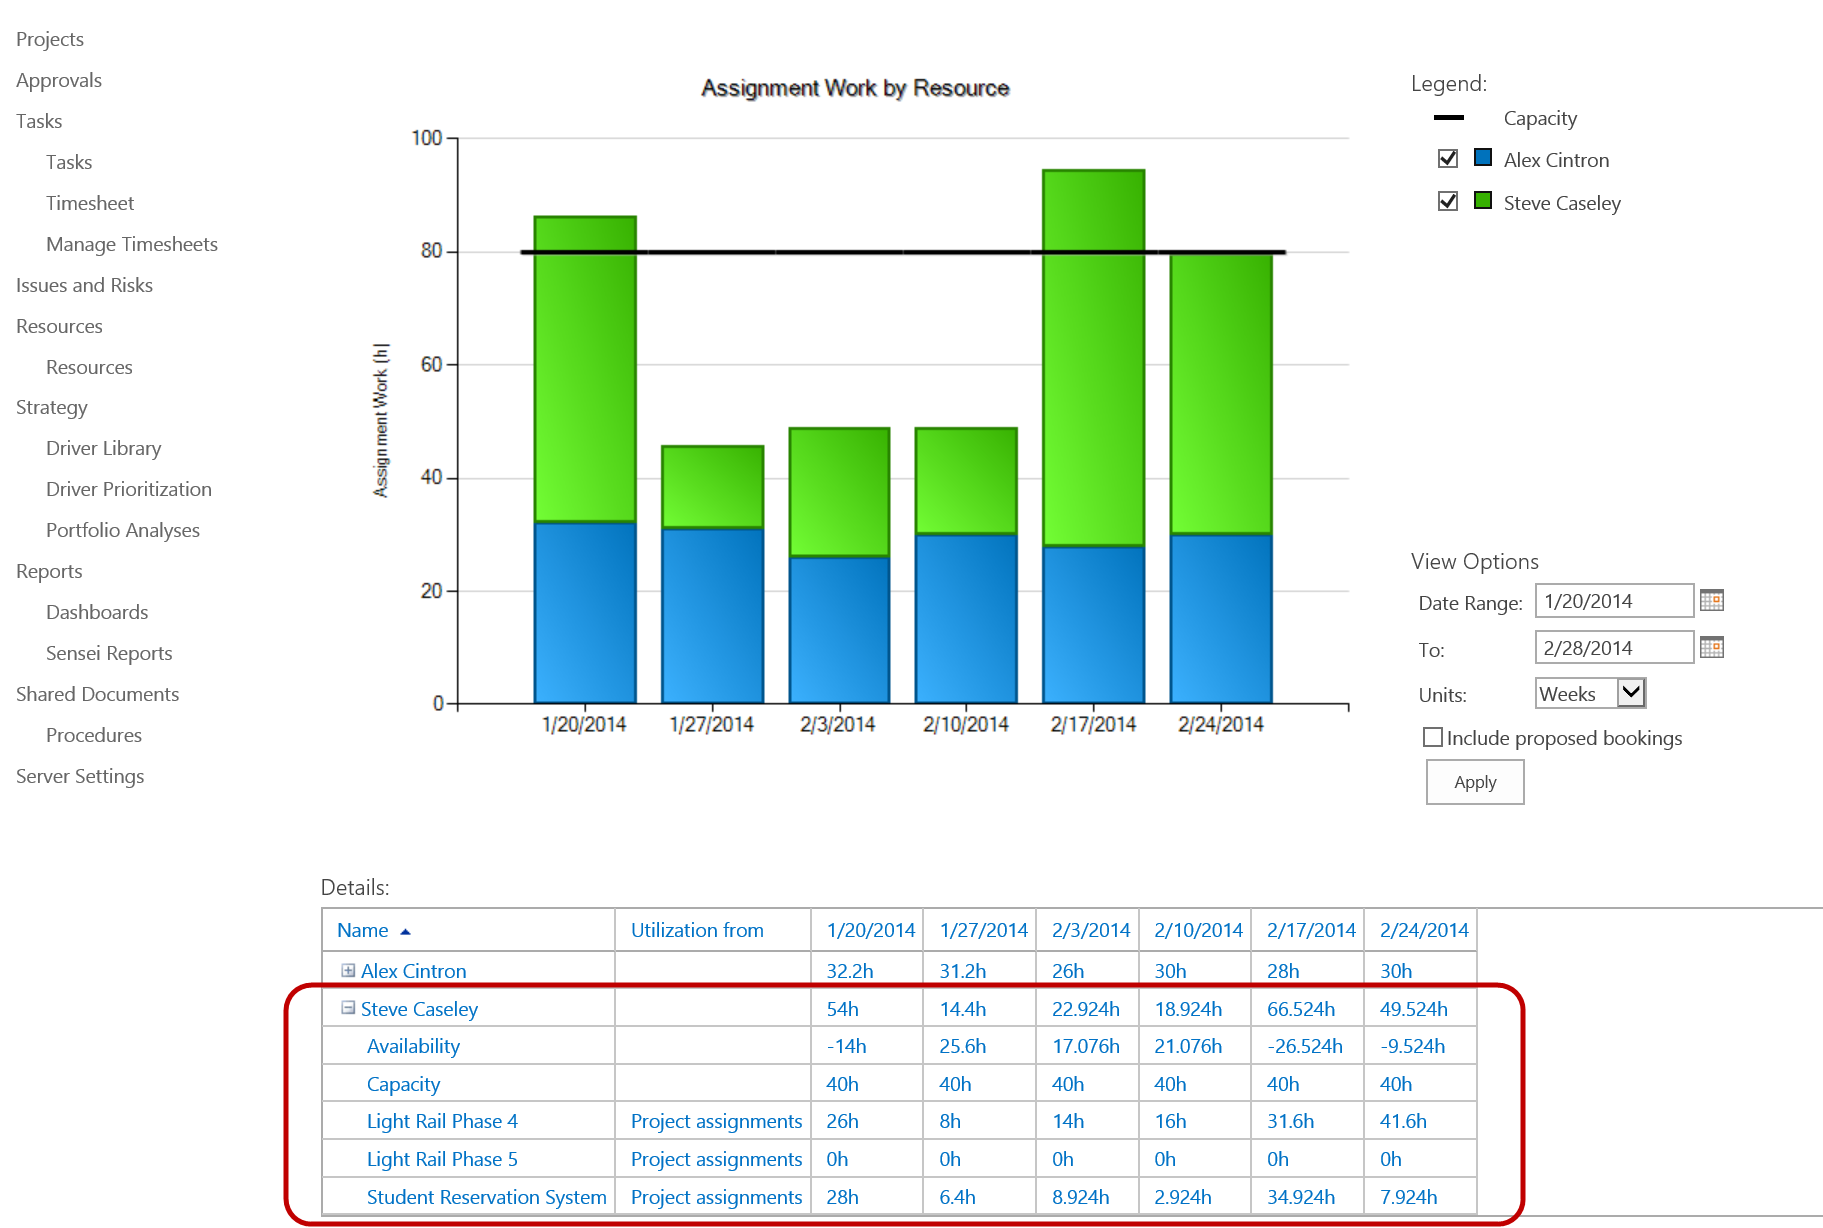Viewport: 1823px width, 1228px height.
Task: Open the To date calendar picker
Action: pos(1711,647)
